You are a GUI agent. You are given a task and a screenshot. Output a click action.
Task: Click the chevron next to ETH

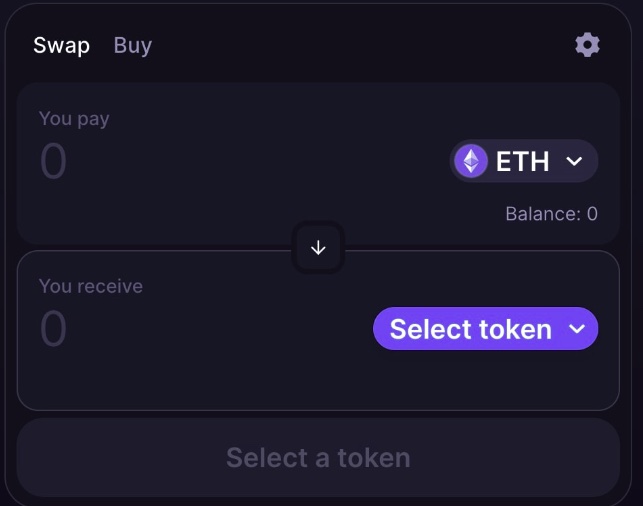(x=574, y=161)
